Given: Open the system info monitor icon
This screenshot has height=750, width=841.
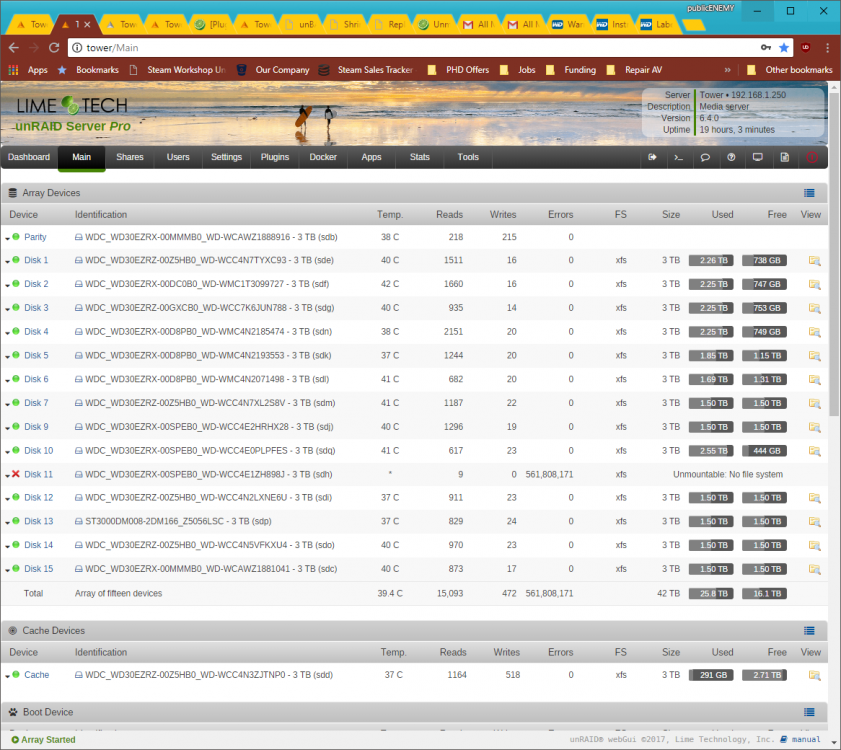Looking at the screenshot, I should pos(758,157).
